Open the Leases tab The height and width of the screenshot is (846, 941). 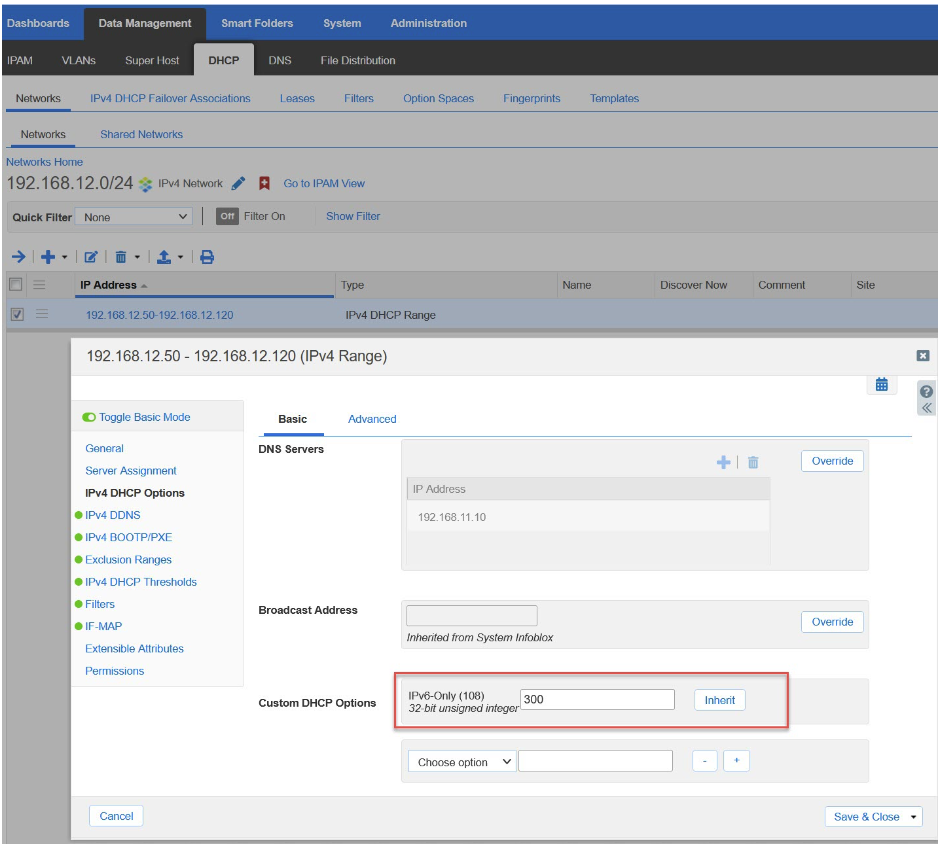click(x=297, y=98)
